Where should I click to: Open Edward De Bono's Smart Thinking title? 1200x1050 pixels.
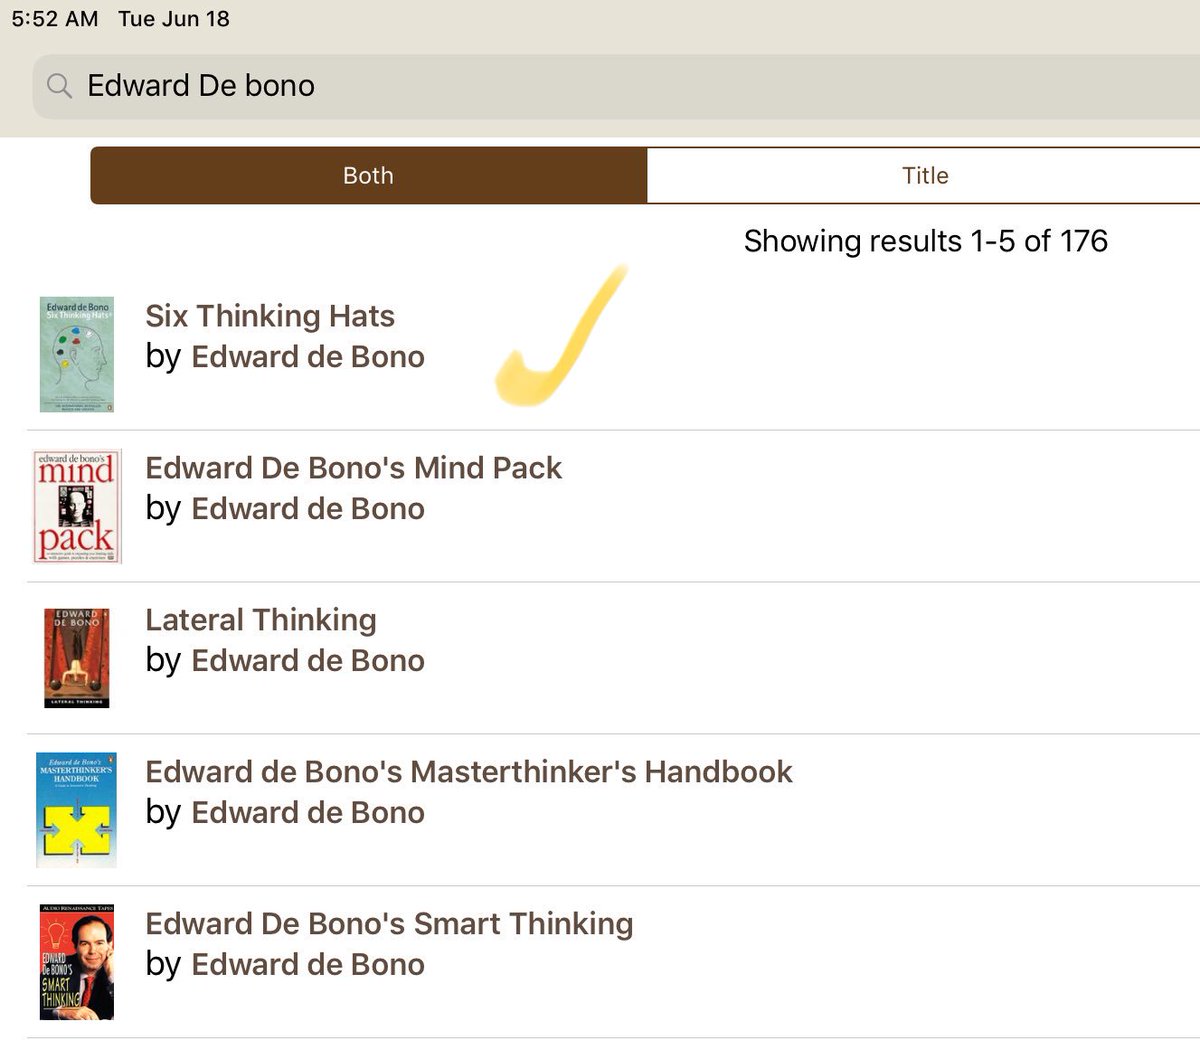tap(390, 924)
